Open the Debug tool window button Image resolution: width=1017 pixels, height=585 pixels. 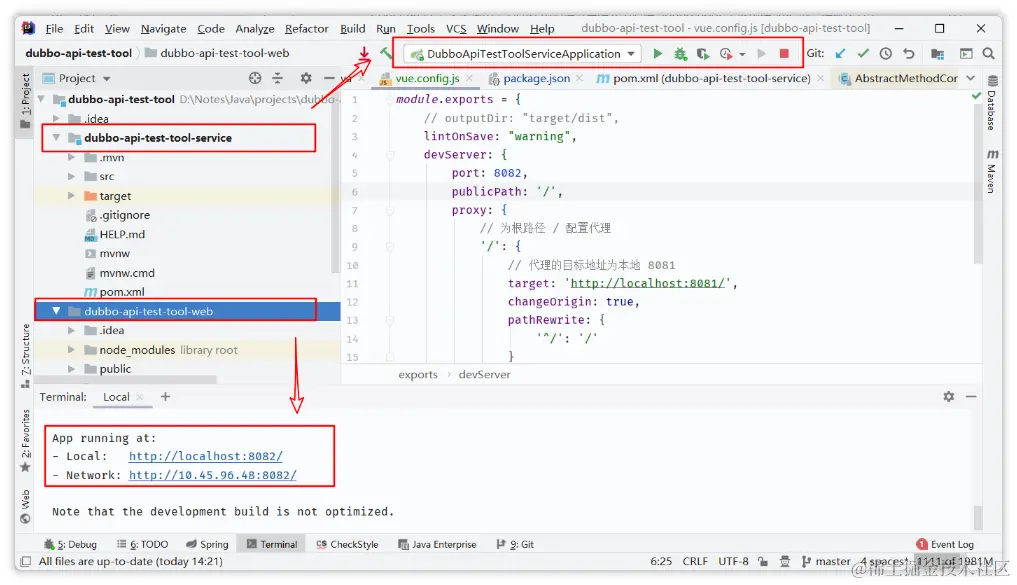[x=70, y=544]
